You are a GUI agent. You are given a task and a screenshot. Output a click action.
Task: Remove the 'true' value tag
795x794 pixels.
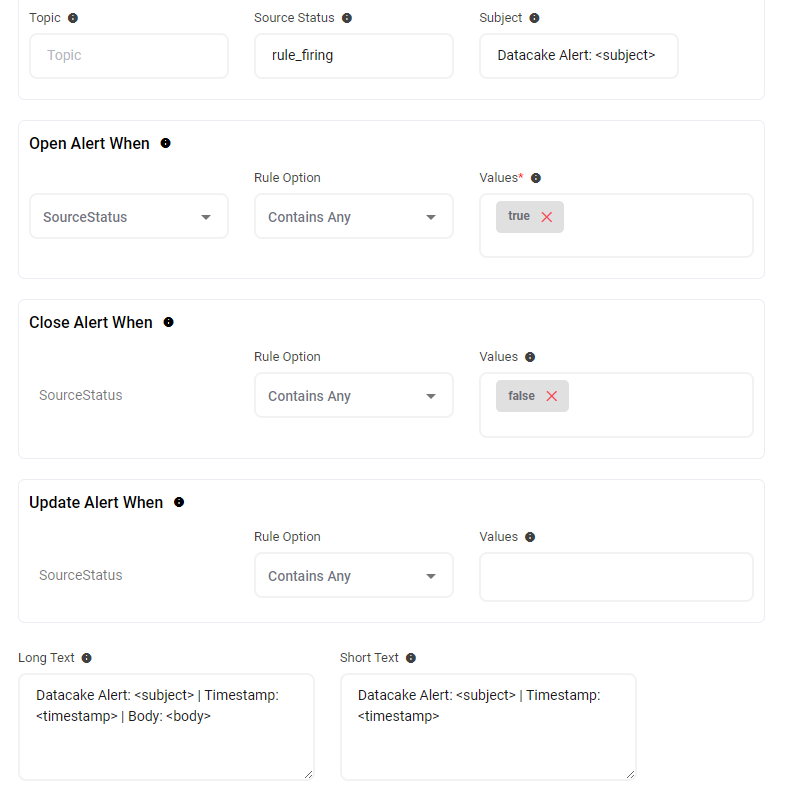[x=547, y=217]
